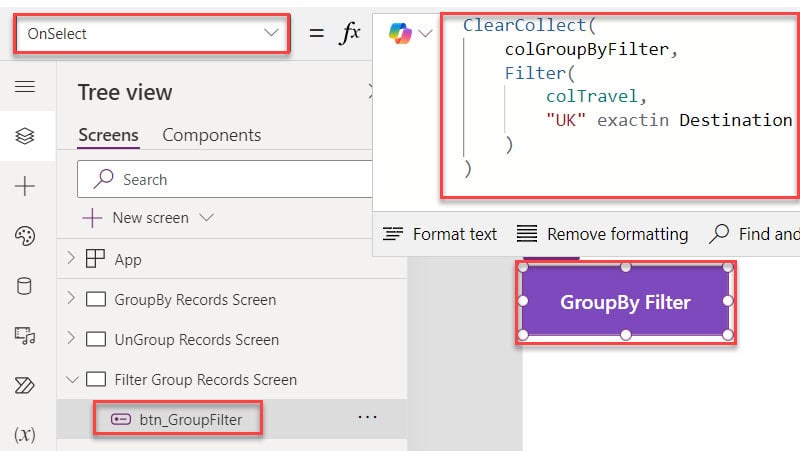
Task: Open the Copilot dropdown chevron in the formula bar
Action: coord(425,34)
